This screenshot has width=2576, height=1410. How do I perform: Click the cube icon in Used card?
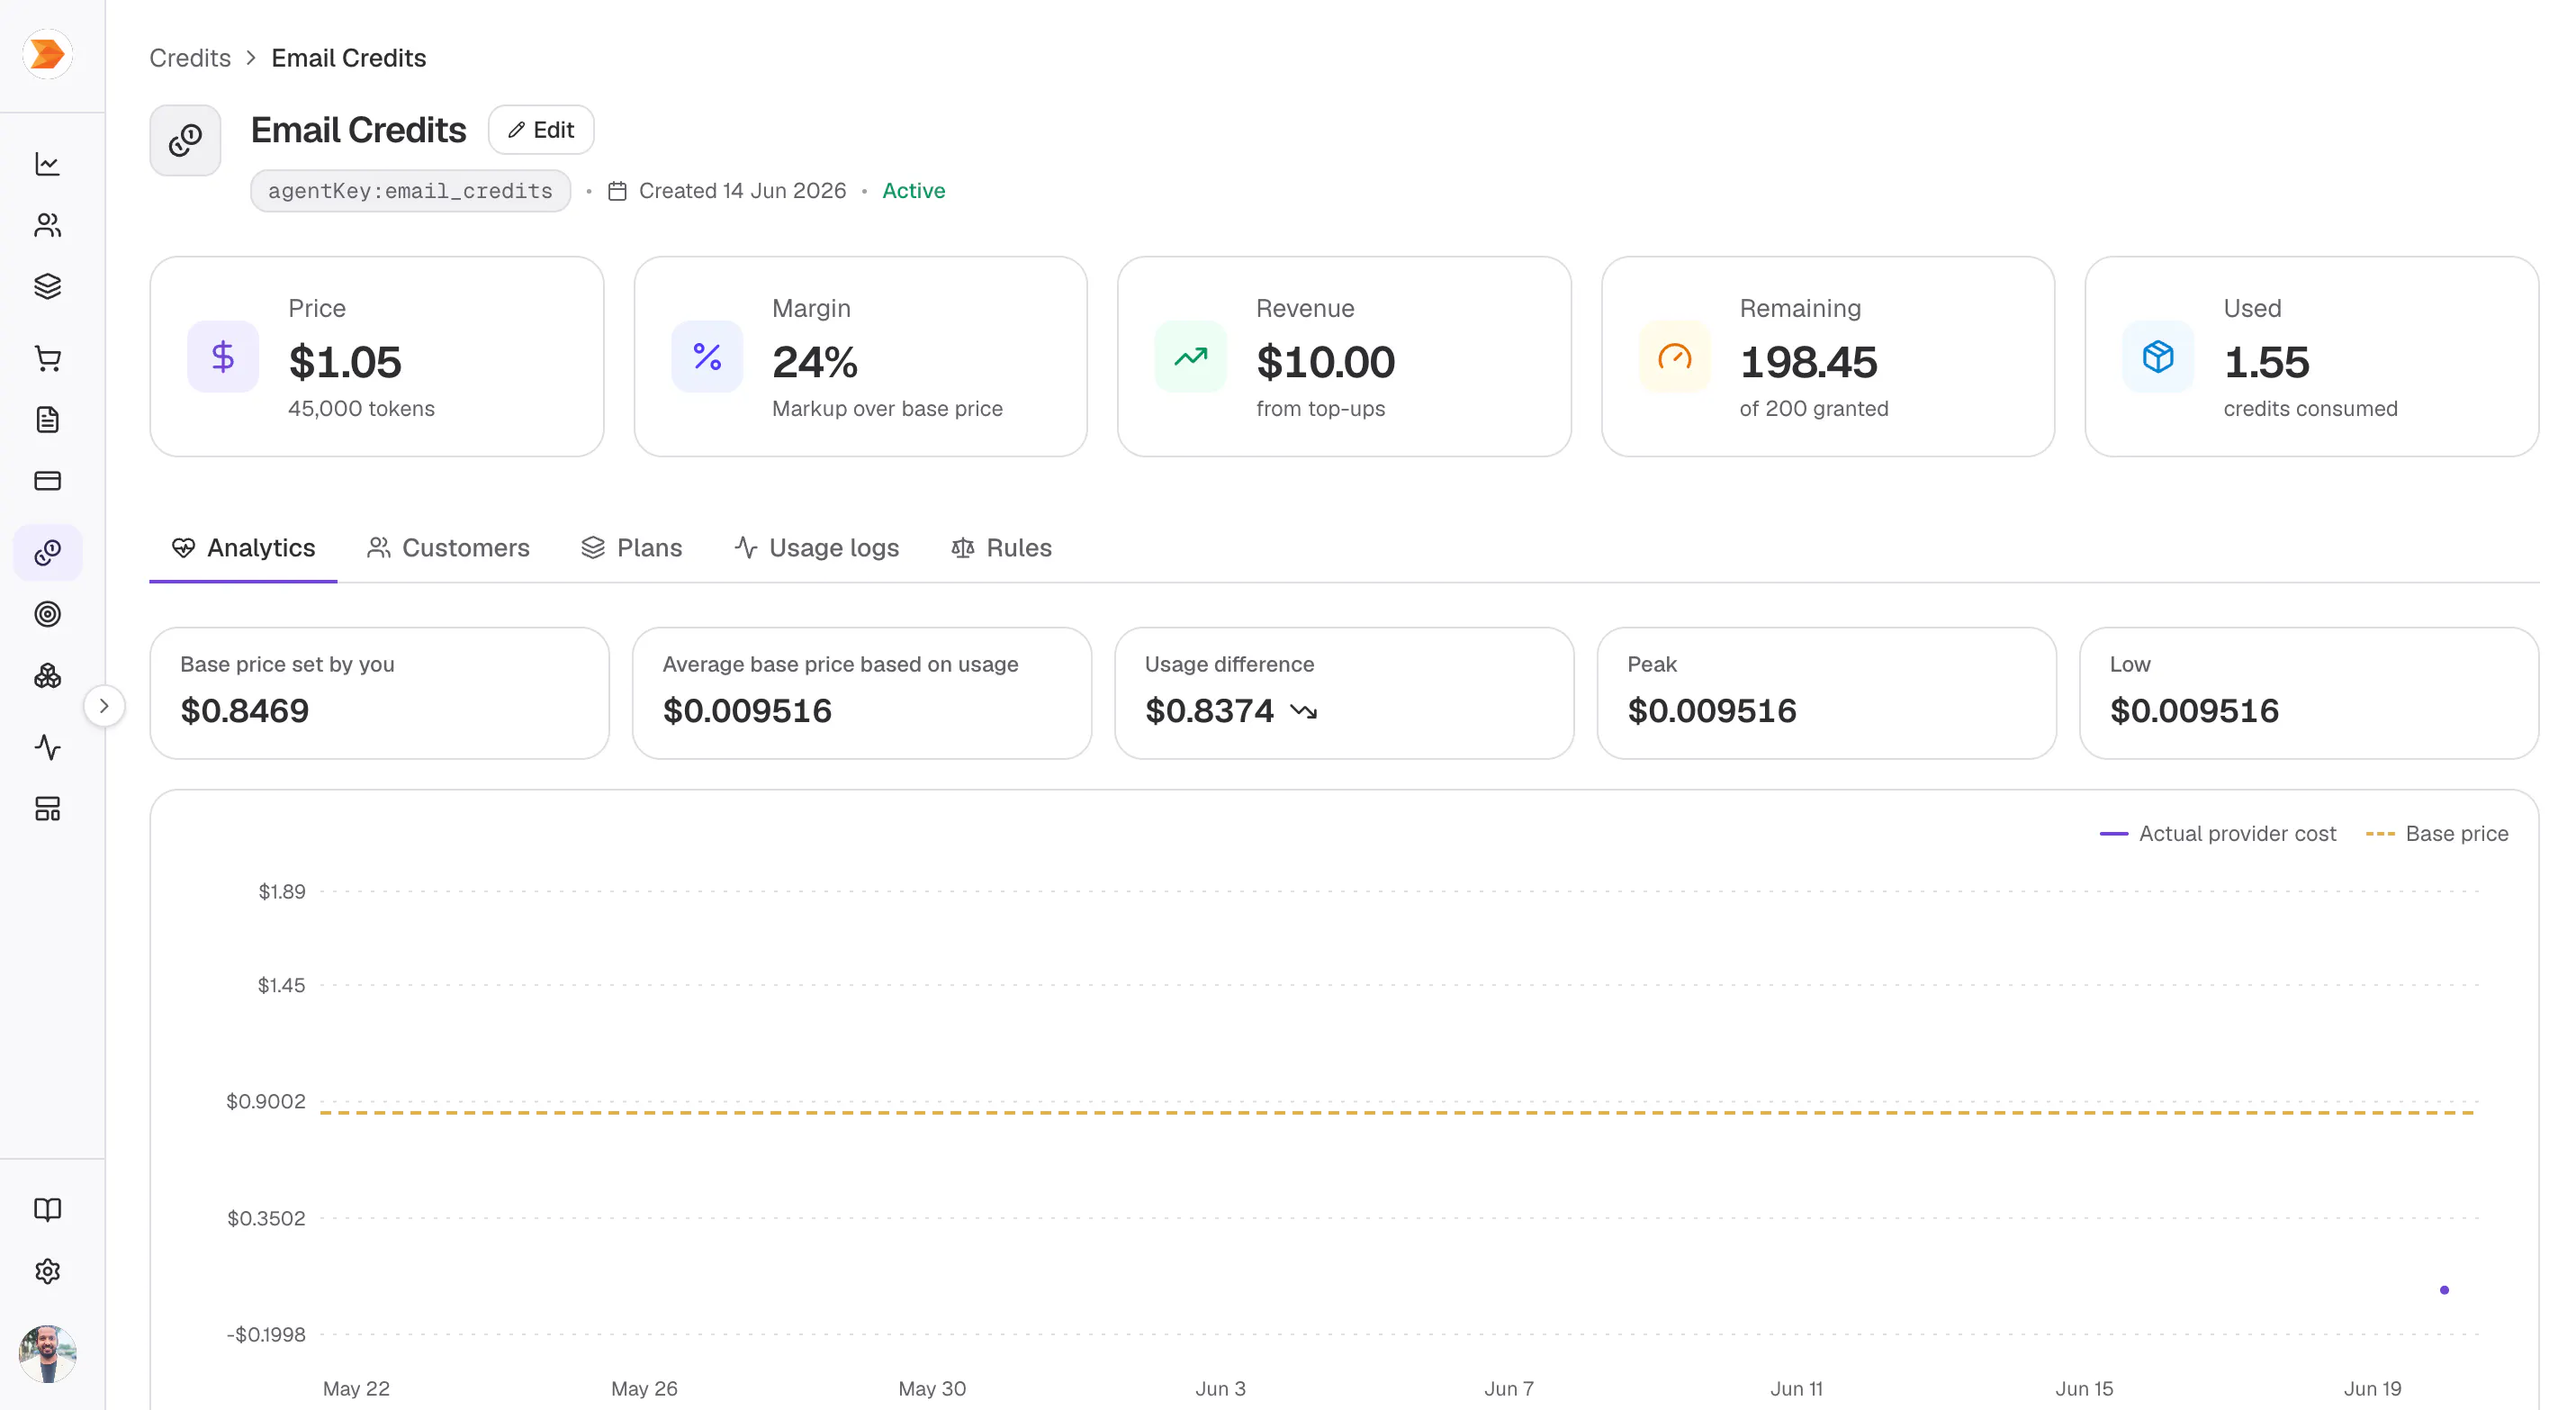(x=2158, y=357)
